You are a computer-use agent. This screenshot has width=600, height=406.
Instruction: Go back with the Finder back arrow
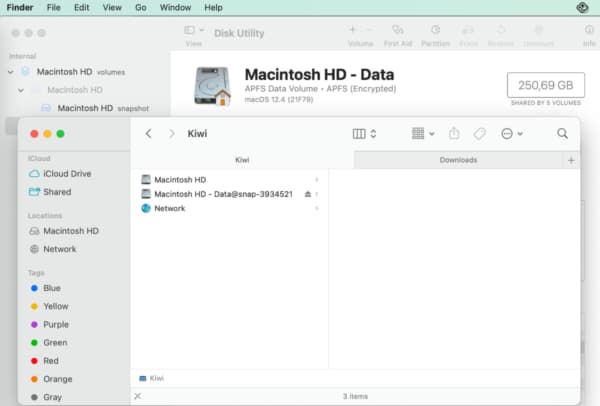[149, 134]
